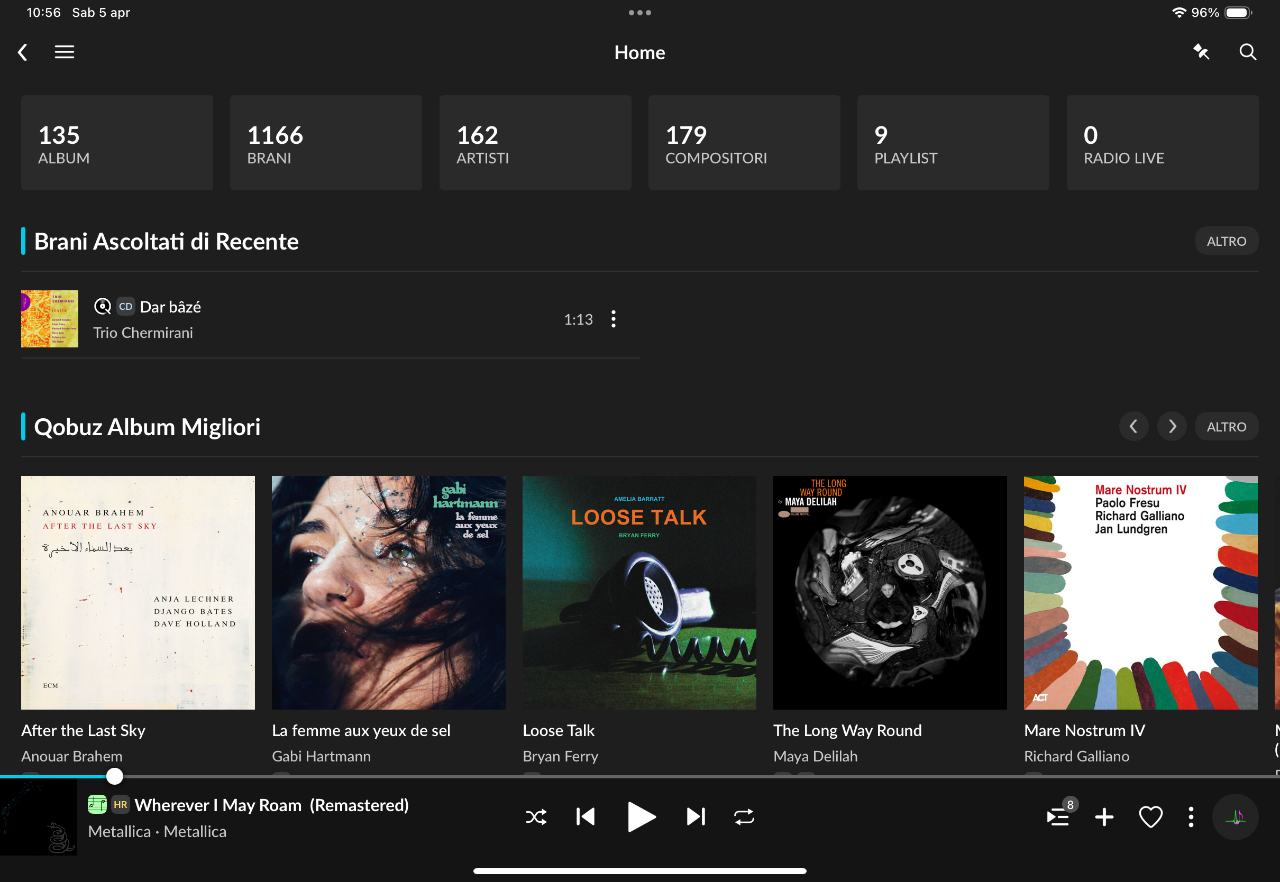Open the 0 Radio Live tile
1280x882 pixels.
1162,143
